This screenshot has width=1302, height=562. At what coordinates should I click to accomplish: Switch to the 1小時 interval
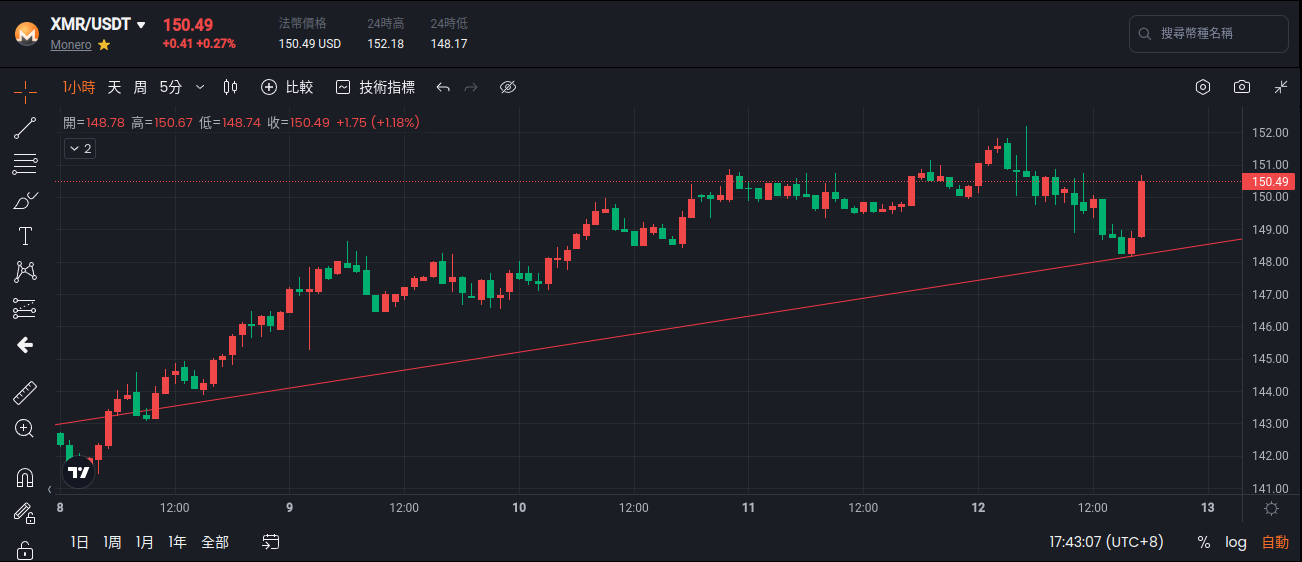(79, 87)
